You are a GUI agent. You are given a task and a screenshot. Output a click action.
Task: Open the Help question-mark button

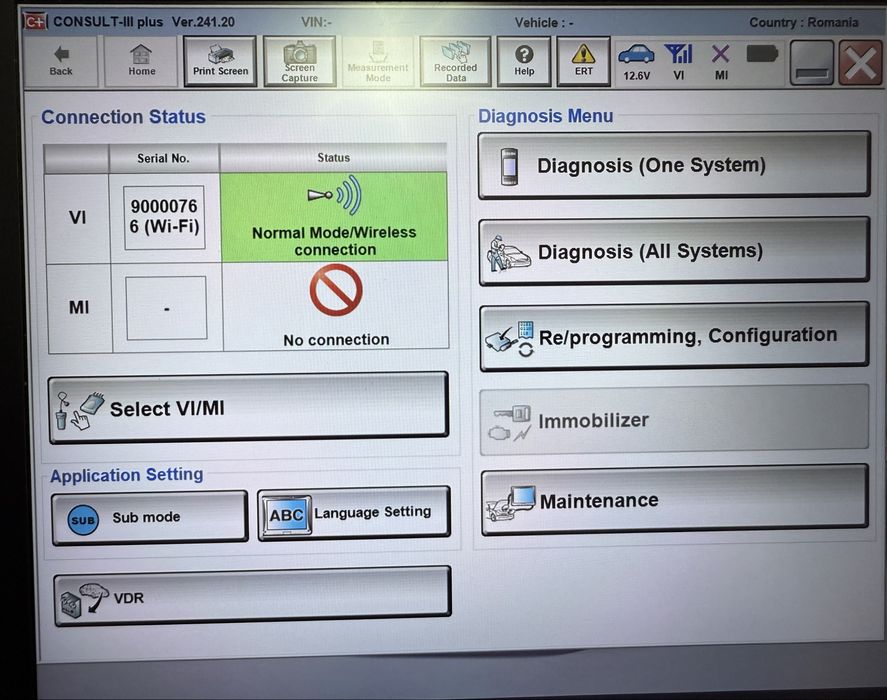click(524, 61)
